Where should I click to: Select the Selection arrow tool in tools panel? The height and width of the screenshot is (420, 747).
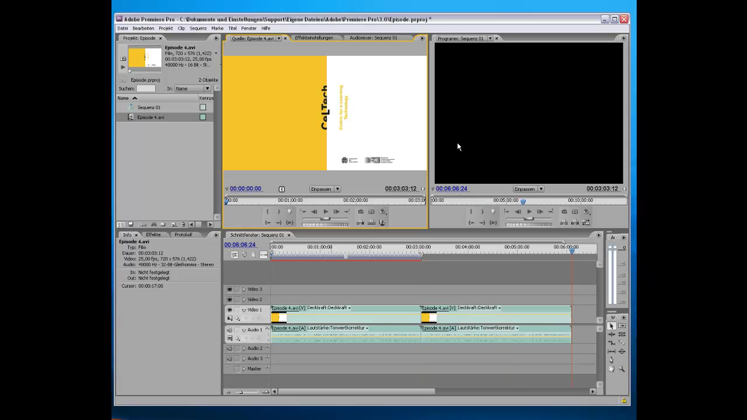click(611, 326)
